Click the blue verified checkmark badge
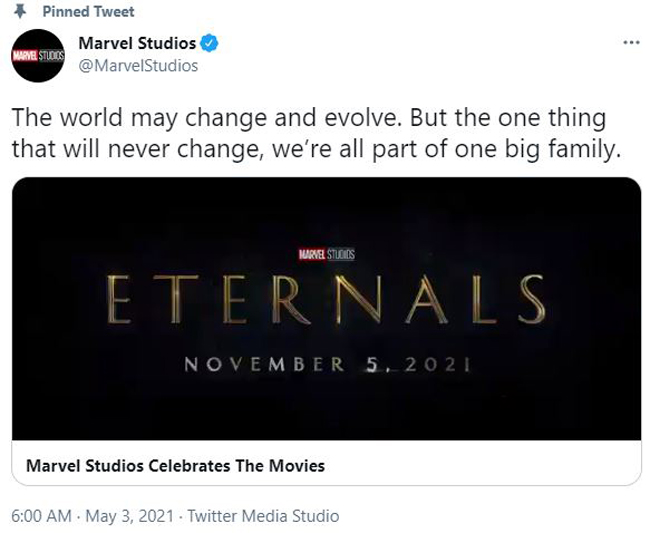Screen dimensions: 650x533 [x=209, y=43]
